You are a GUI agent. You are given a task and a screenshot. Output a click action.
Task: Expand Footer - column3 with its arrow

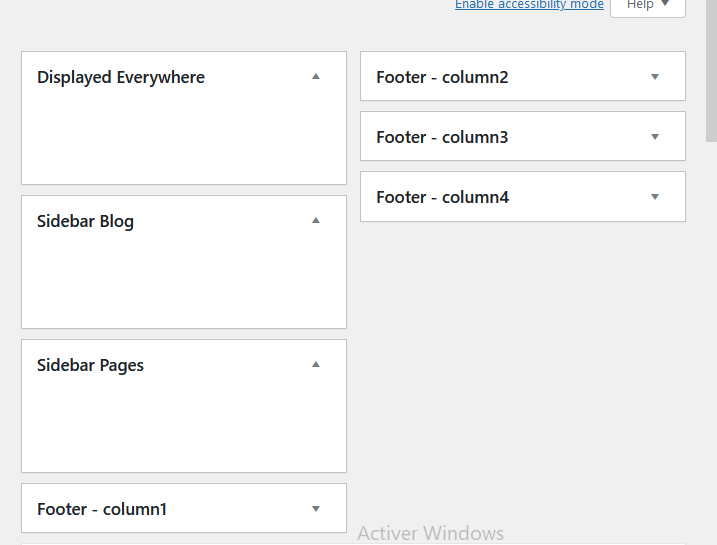tap(655, 137)
